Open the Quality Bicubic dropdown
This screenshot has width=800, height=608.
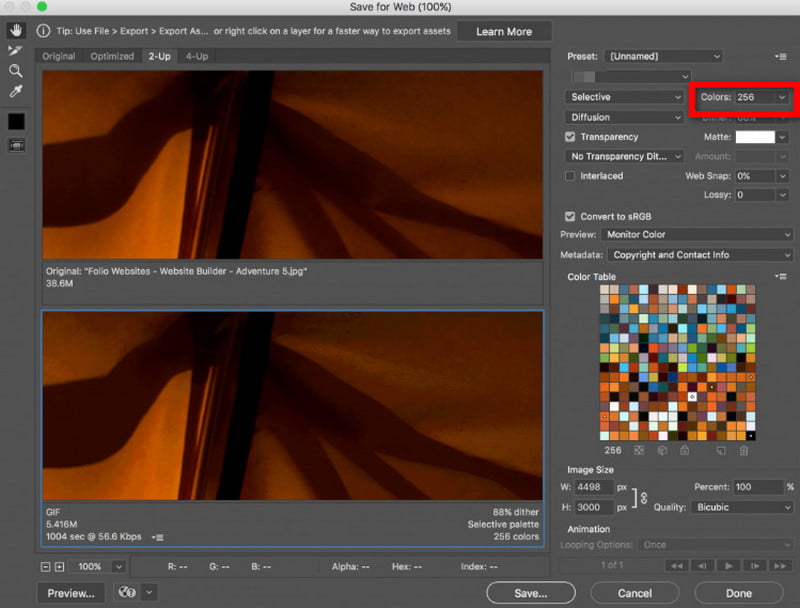tap(742, 507)
